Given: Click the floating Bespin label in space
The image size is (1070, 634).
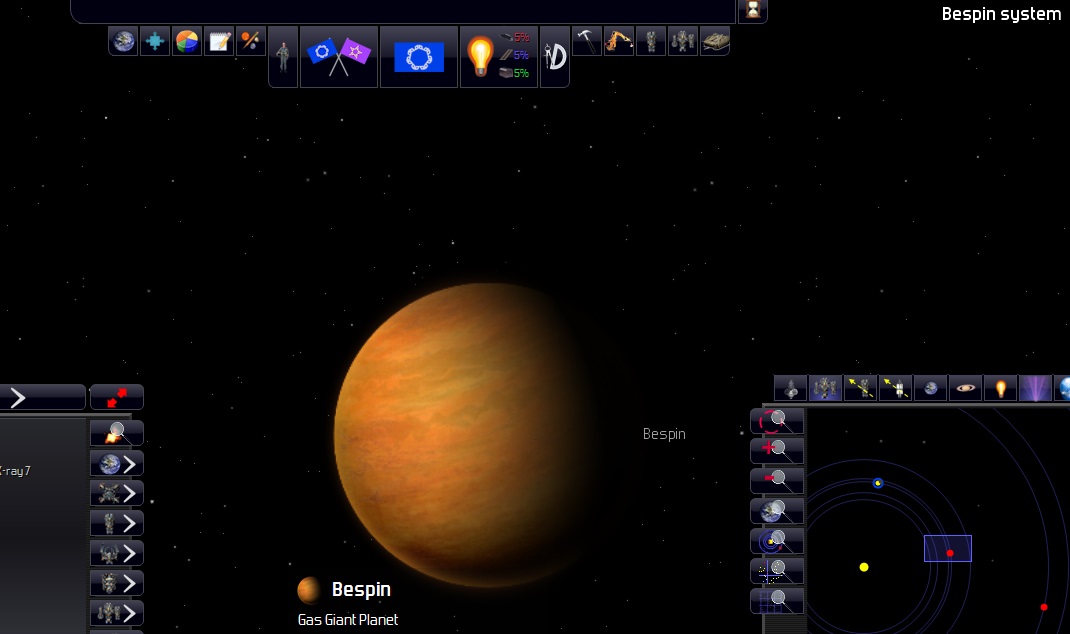Looking at the screenshot, I should coord(664,434).
